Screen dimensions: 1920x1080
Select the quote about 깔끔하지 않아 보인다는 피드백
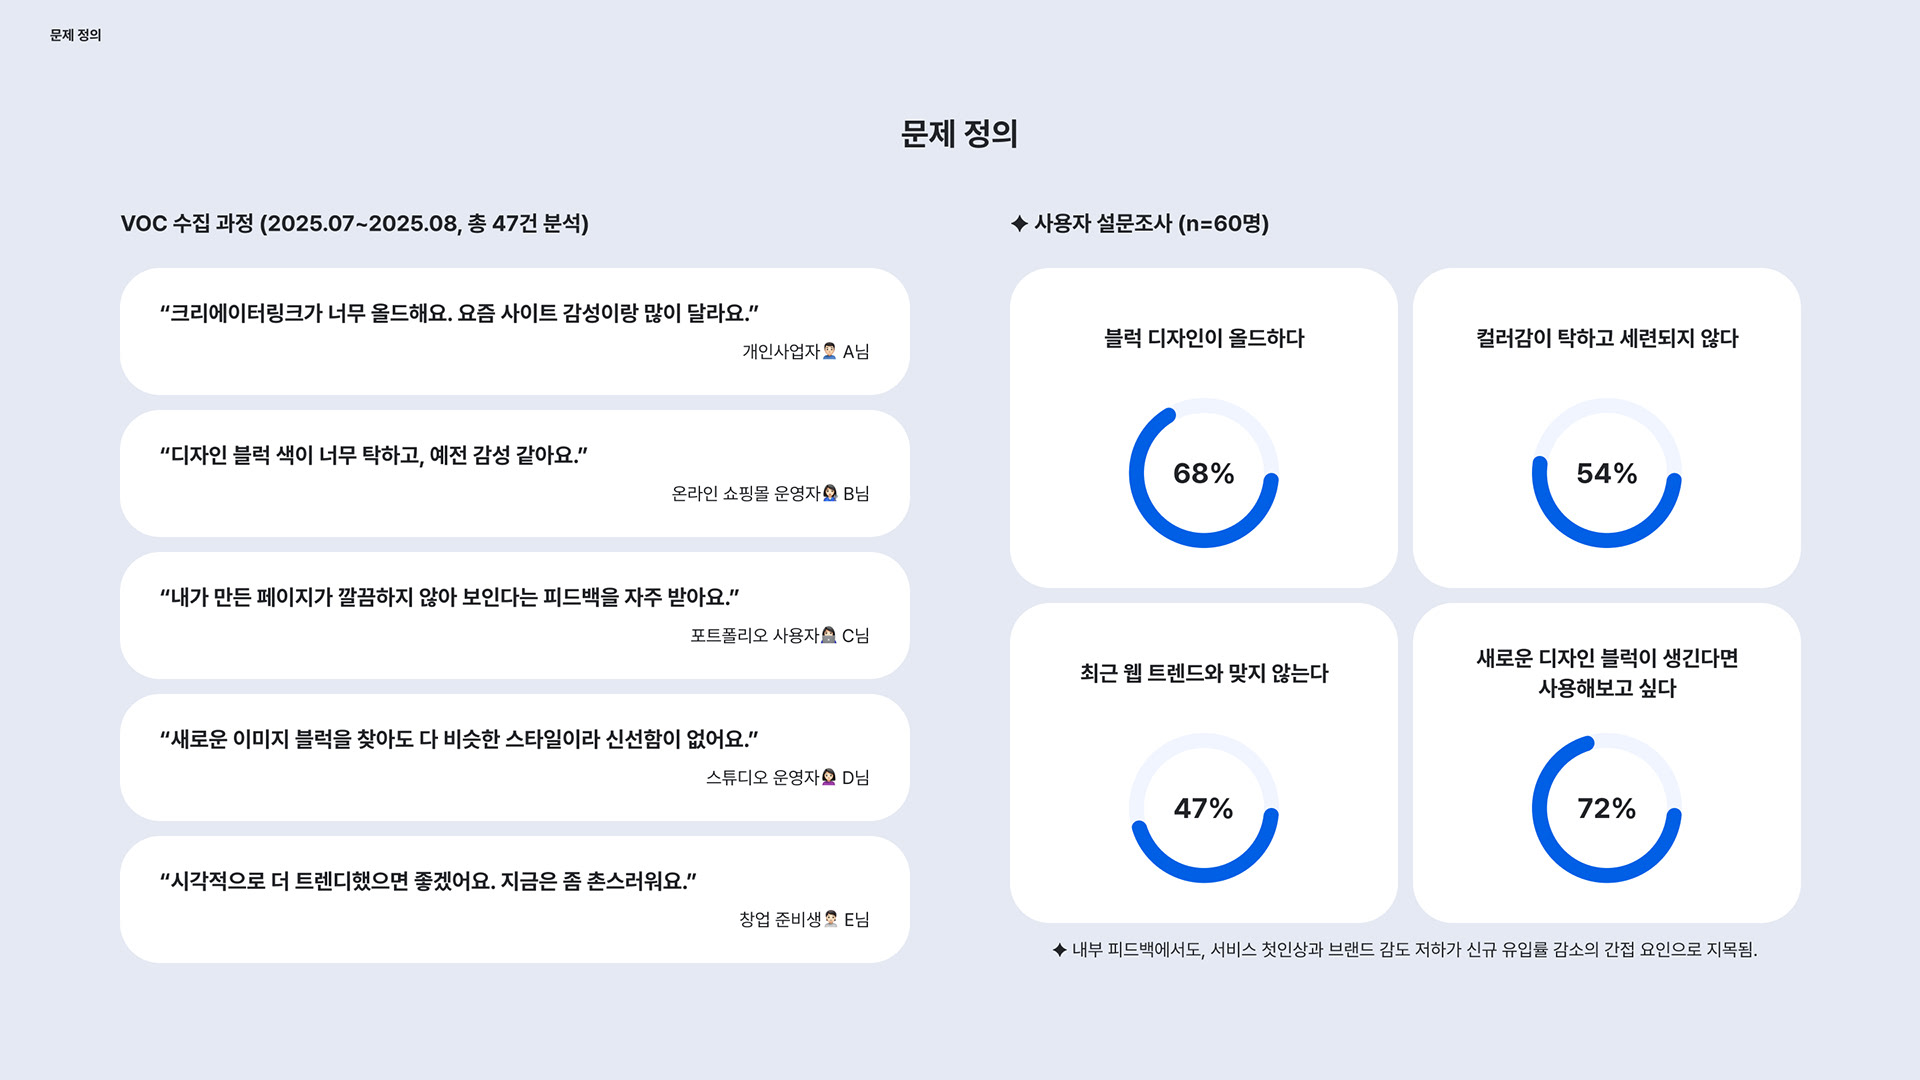pyautogui.click(x=515, y=615)
